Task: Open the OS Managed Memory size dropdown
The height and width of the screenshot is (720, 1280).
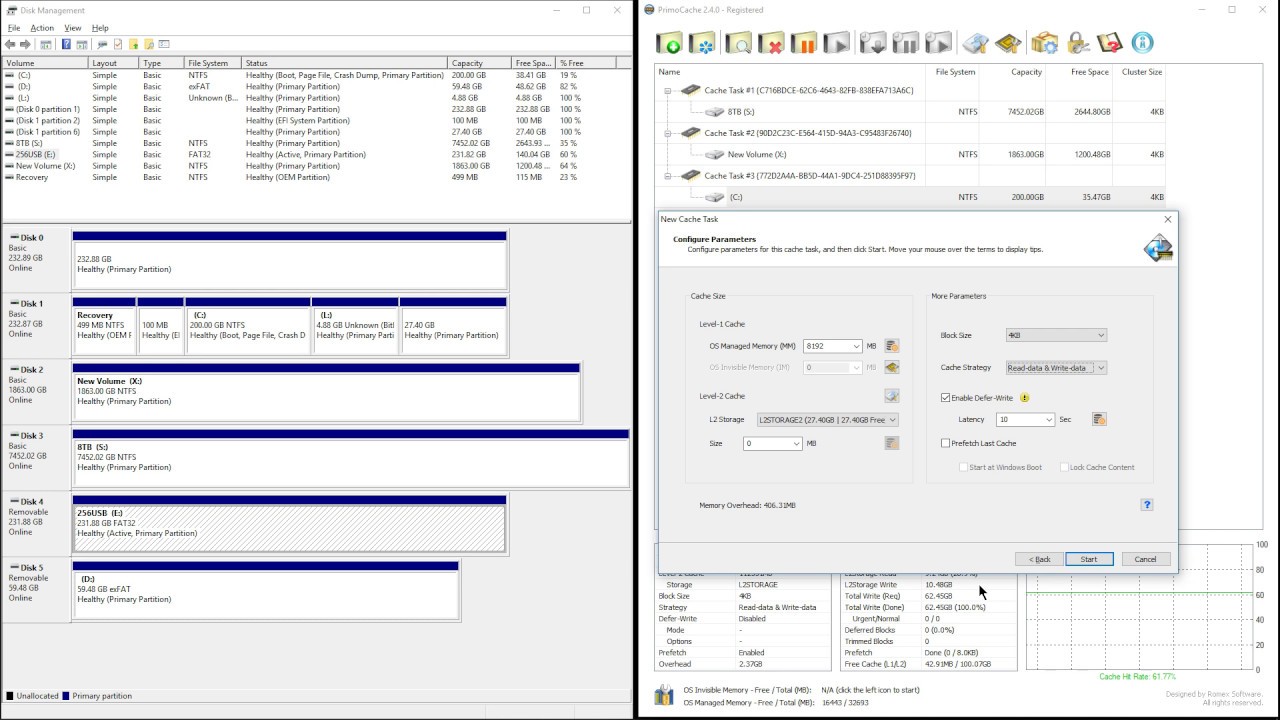Action: [x=856, y=346]
